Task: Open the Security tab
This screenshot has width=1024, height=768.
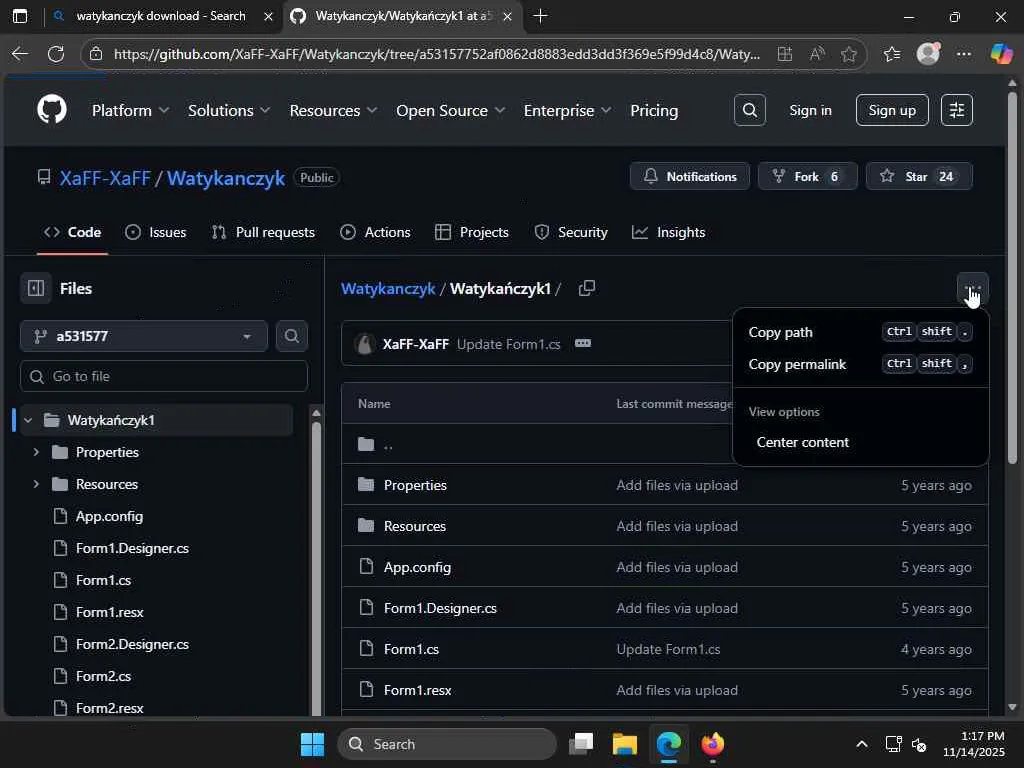Action: 571,232
